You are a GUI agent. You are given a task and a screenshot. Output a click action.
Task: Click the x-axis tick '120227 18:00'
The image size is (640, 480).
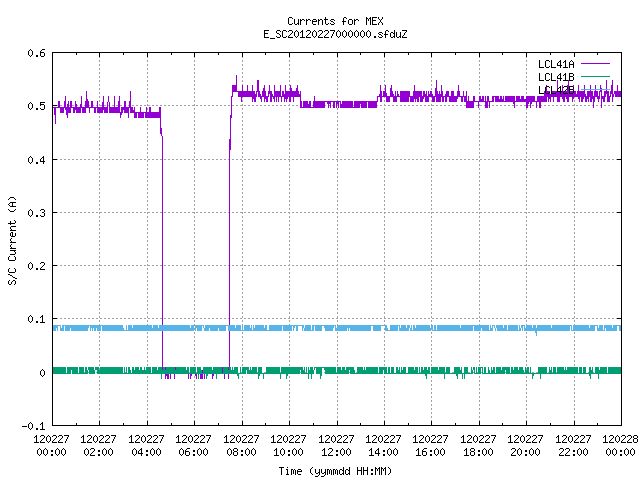click(478, 445)
